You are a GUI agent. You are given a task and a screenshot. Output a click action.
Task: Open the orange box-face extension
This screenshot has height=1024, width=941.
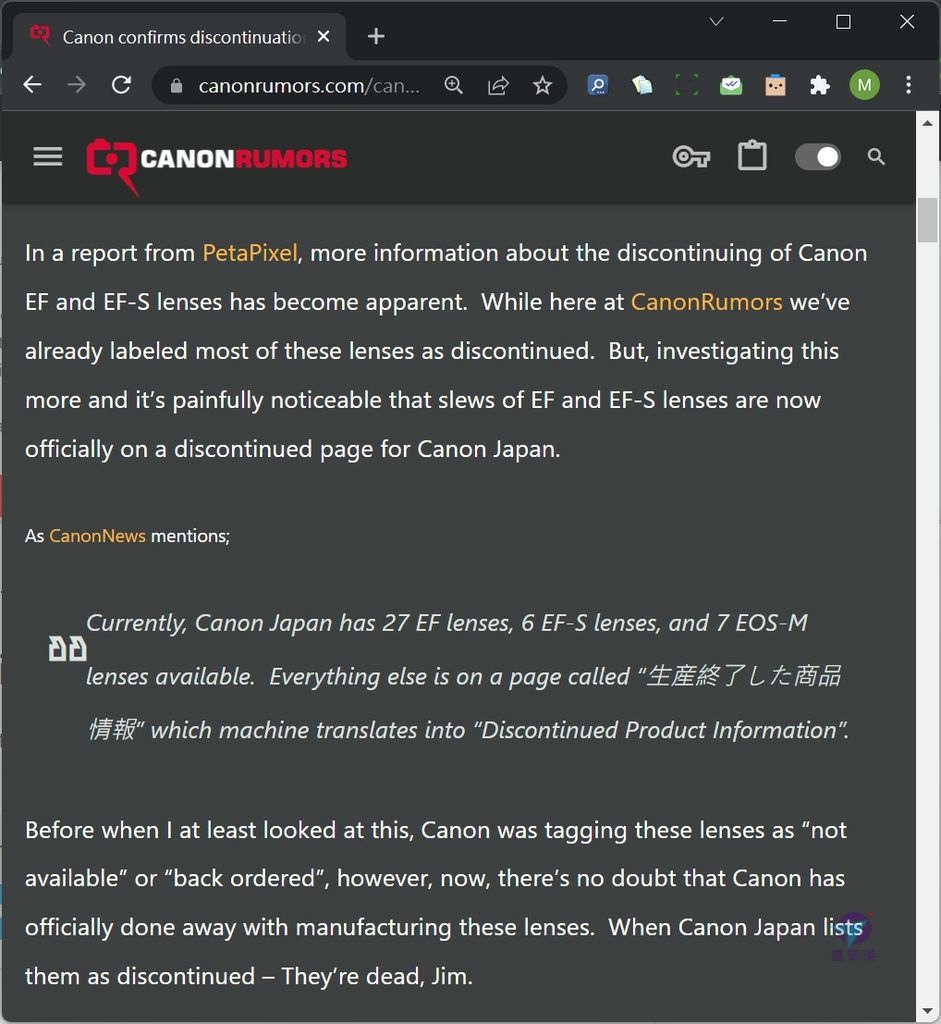pyautogui.click(x=775, y=85)
